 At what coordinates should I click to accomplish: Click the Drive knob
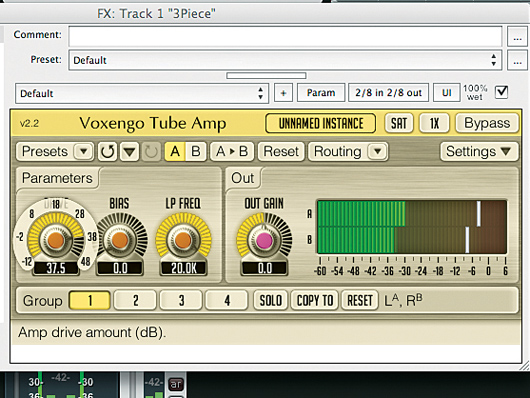[x=56, y=240]
